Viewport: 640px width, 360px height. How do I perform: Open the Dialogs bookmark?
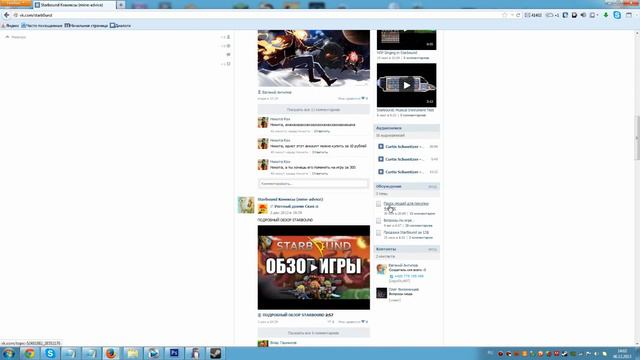(x=120, y=26)
